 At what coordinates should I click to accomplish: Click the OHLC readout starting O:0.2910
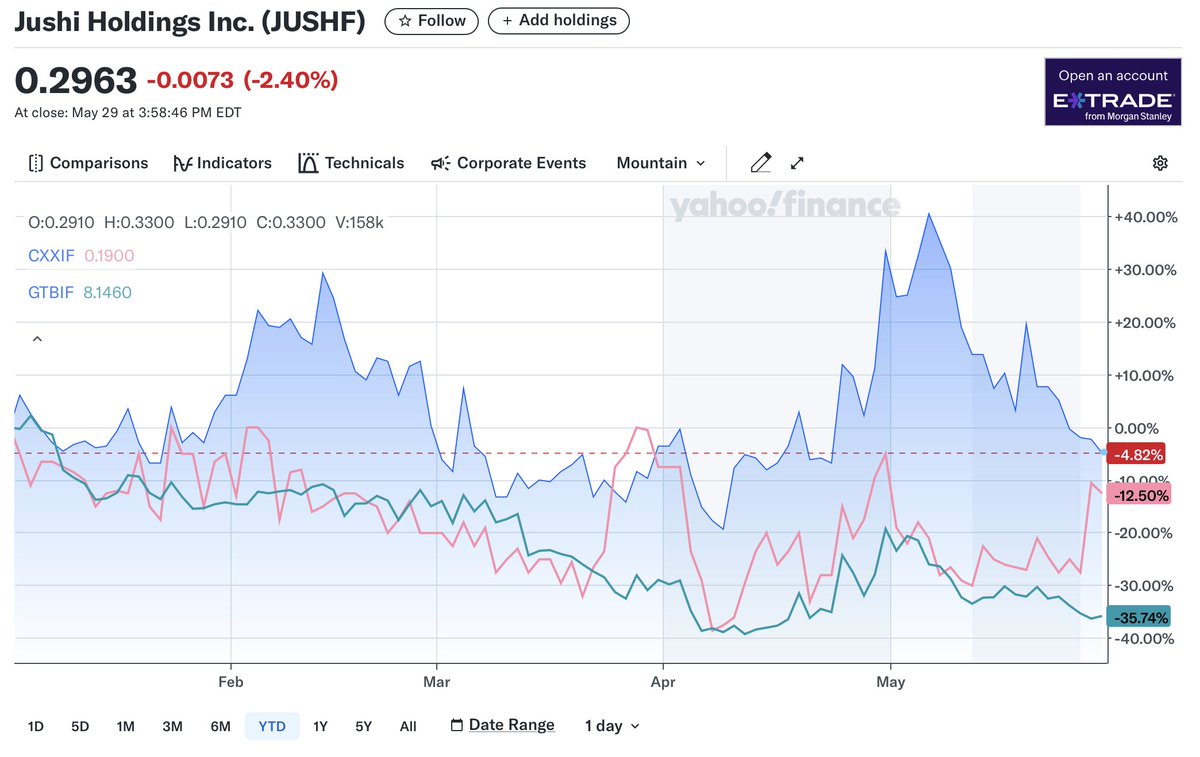point(205,222)
